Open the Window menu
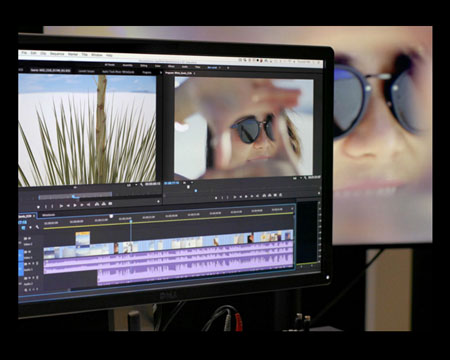The height and width of the screenshot is (360, 450). pos(97,55)
